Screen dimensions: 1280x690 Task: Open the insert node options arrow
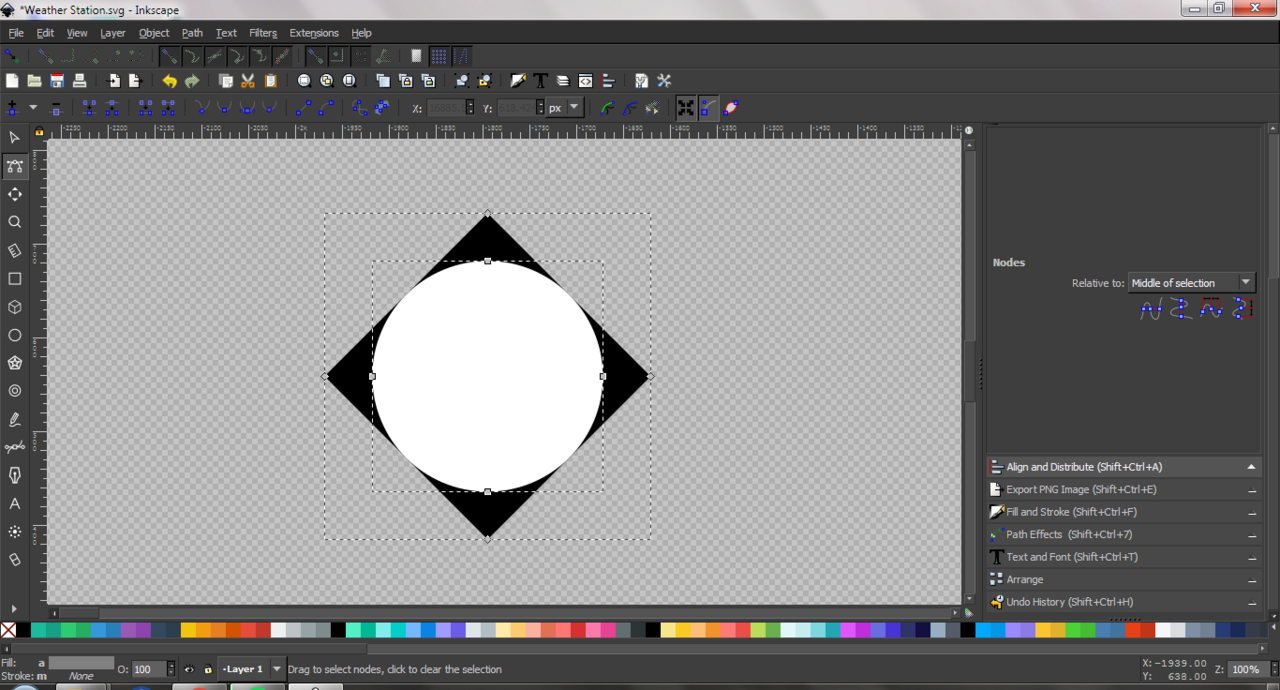click(33, 108)
